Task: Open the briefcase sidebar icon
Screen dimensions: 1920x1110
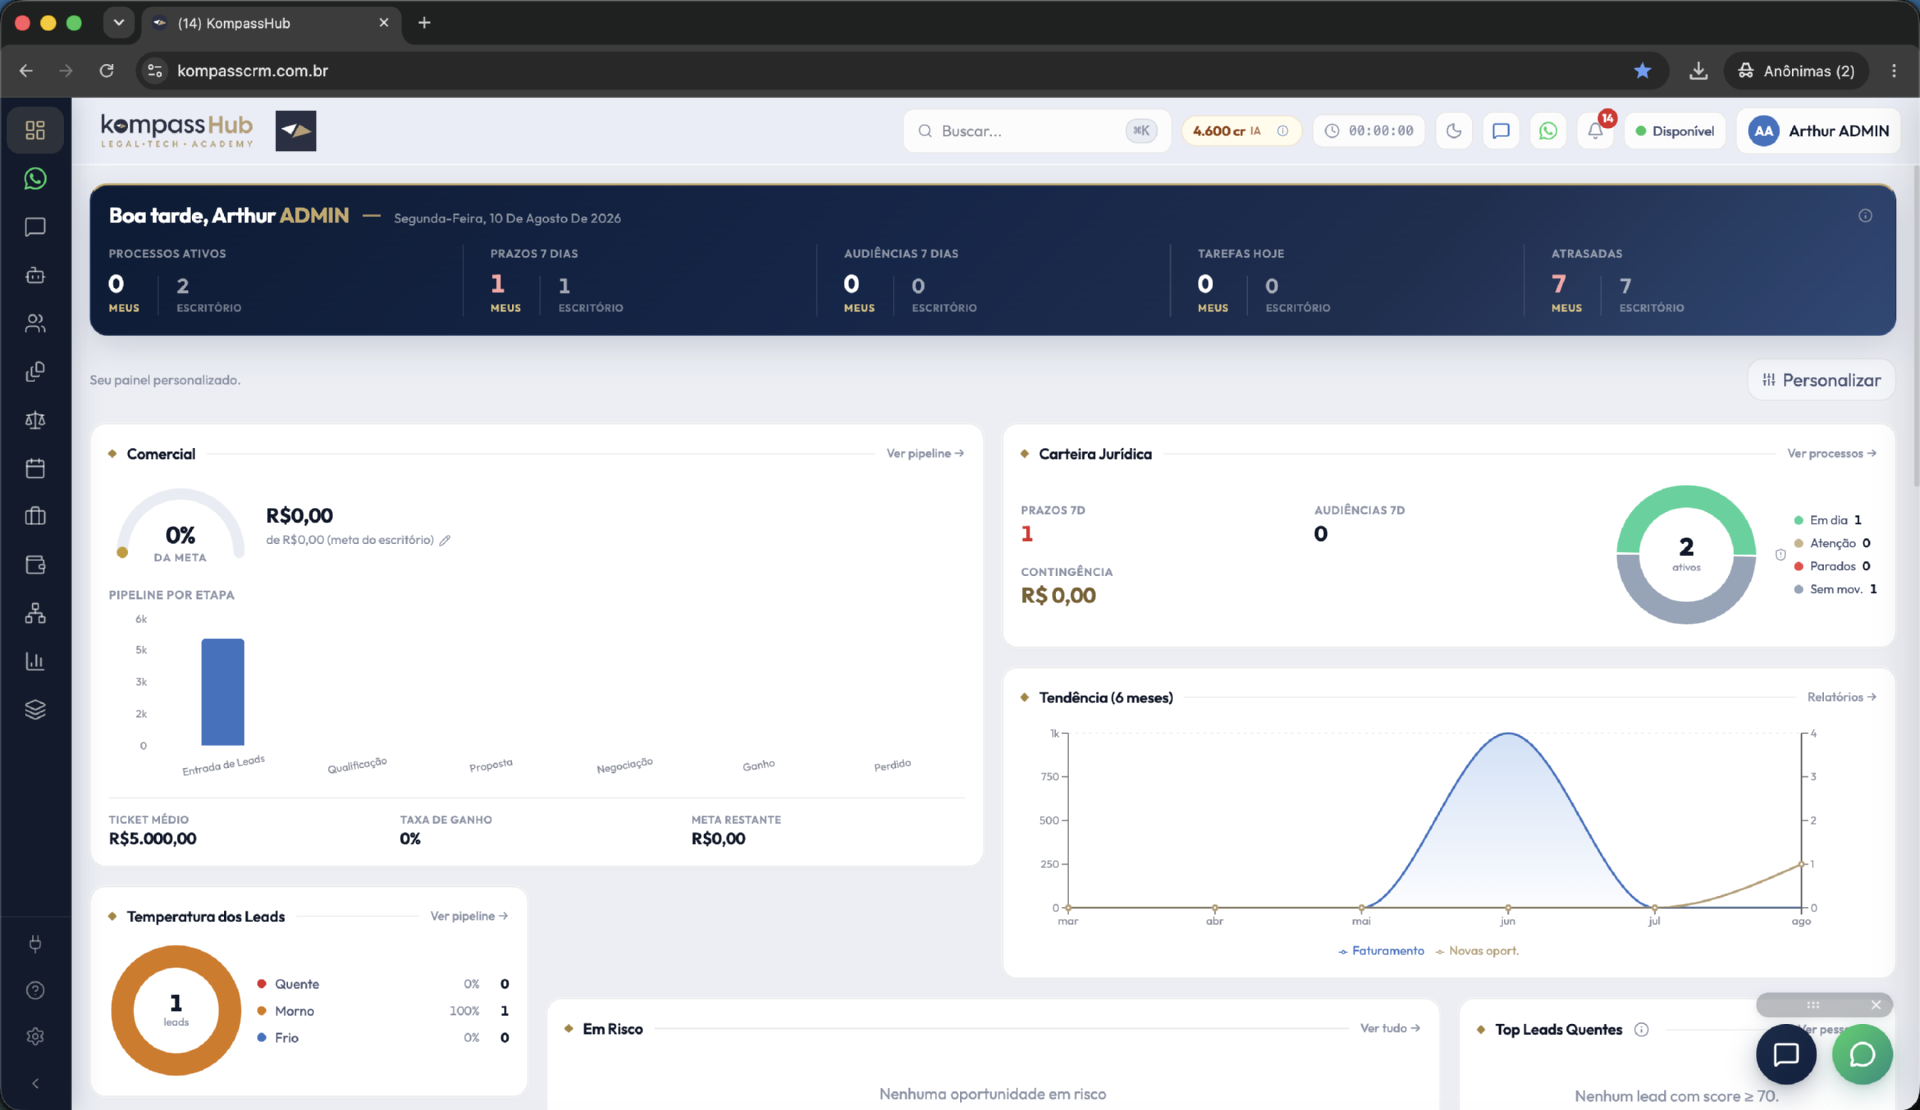Action: pos(35,516)
